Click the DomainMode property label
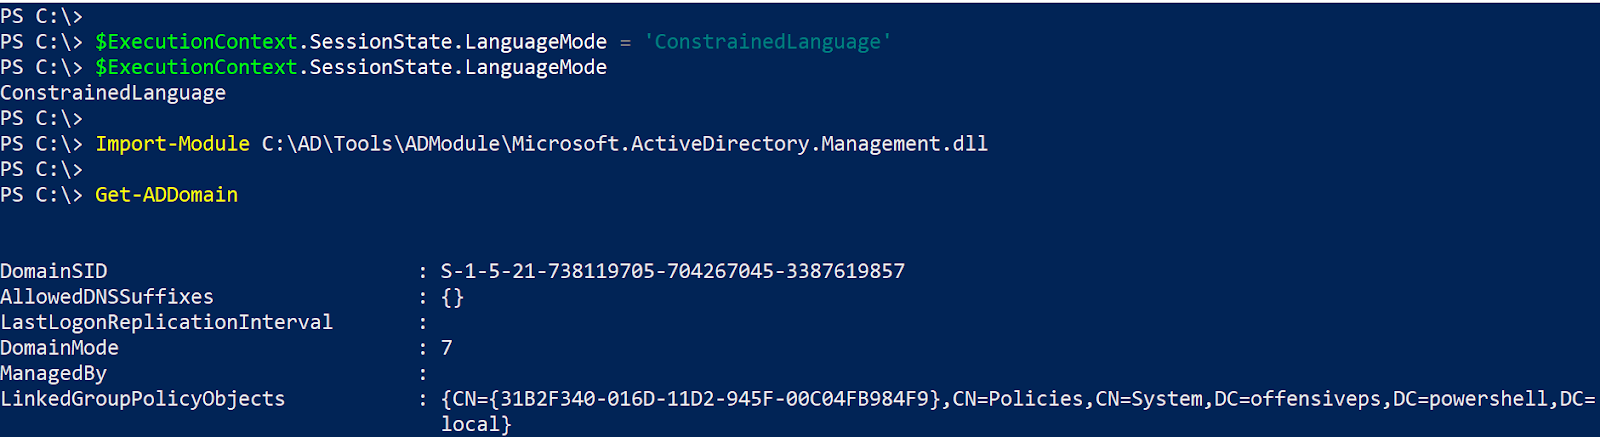 pyautogui.click(x=59, y=348)
